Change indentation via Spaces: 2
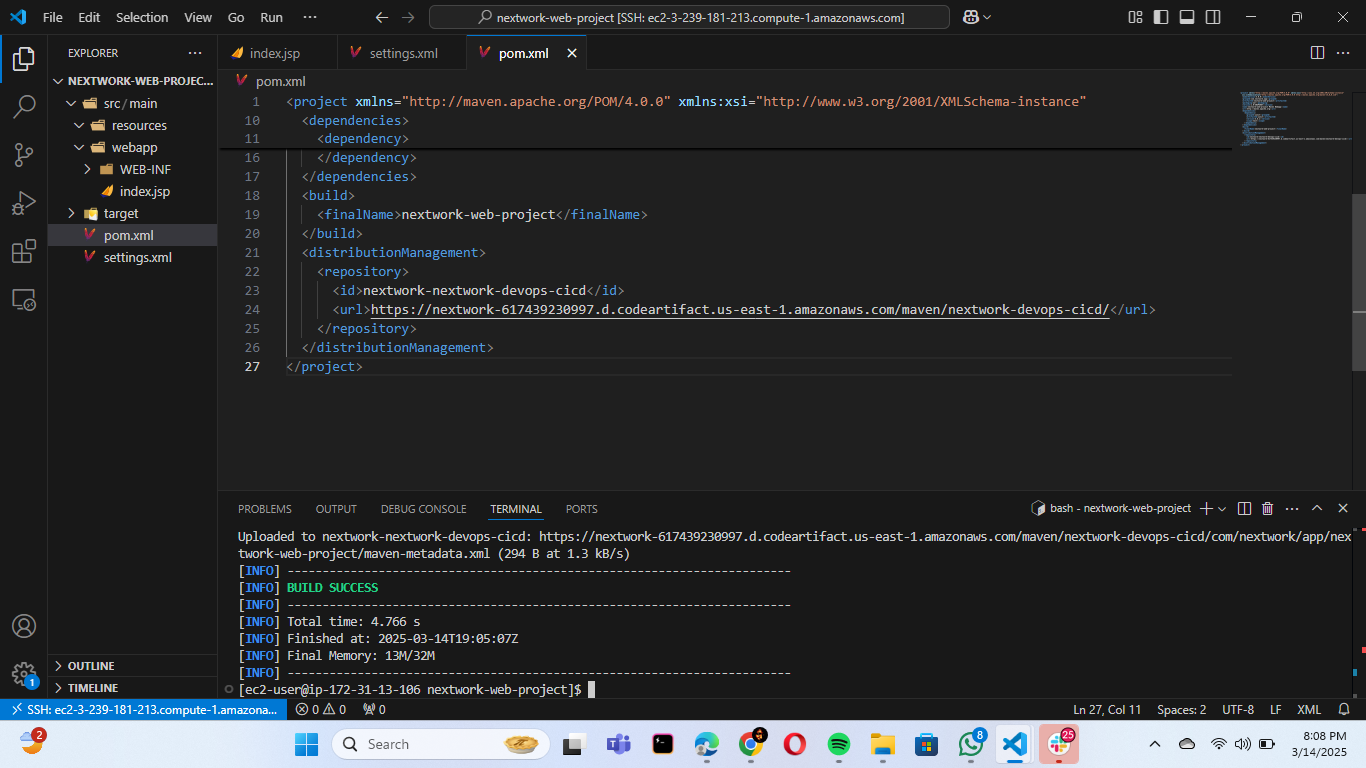Viewport: 1366px width, 768px height. (x=1181, y=709)
